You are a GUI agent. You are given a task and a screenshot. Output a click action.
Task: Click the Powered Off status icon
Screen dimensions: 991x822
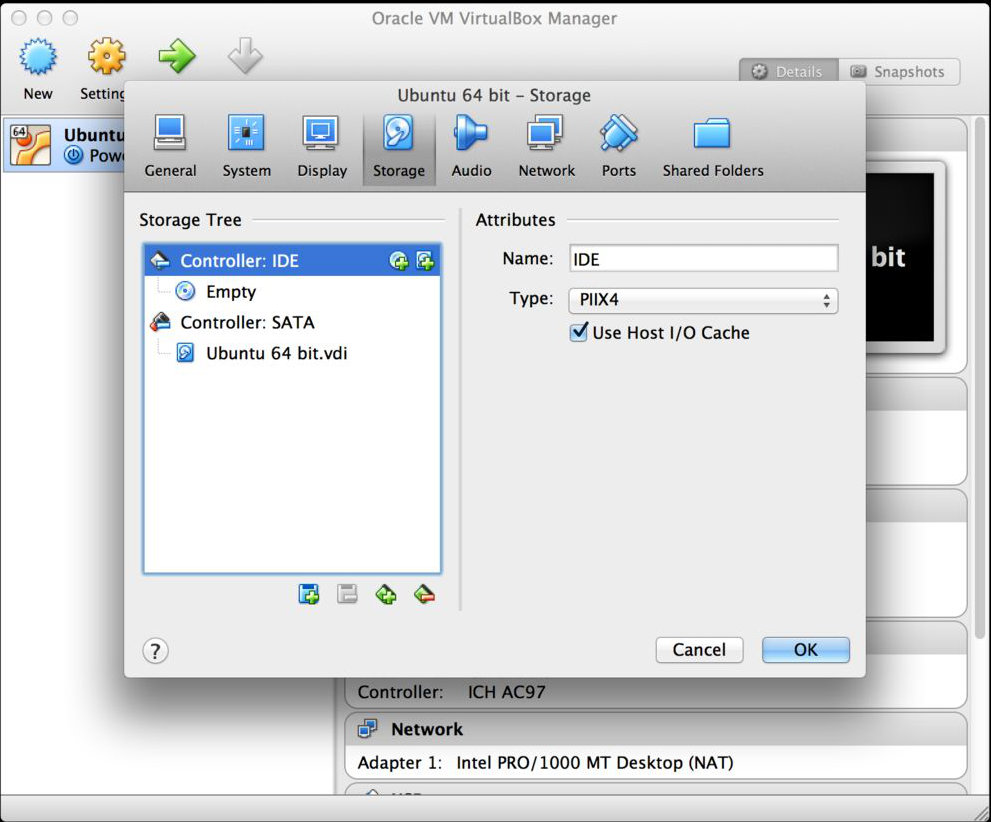tap(74, 155)
